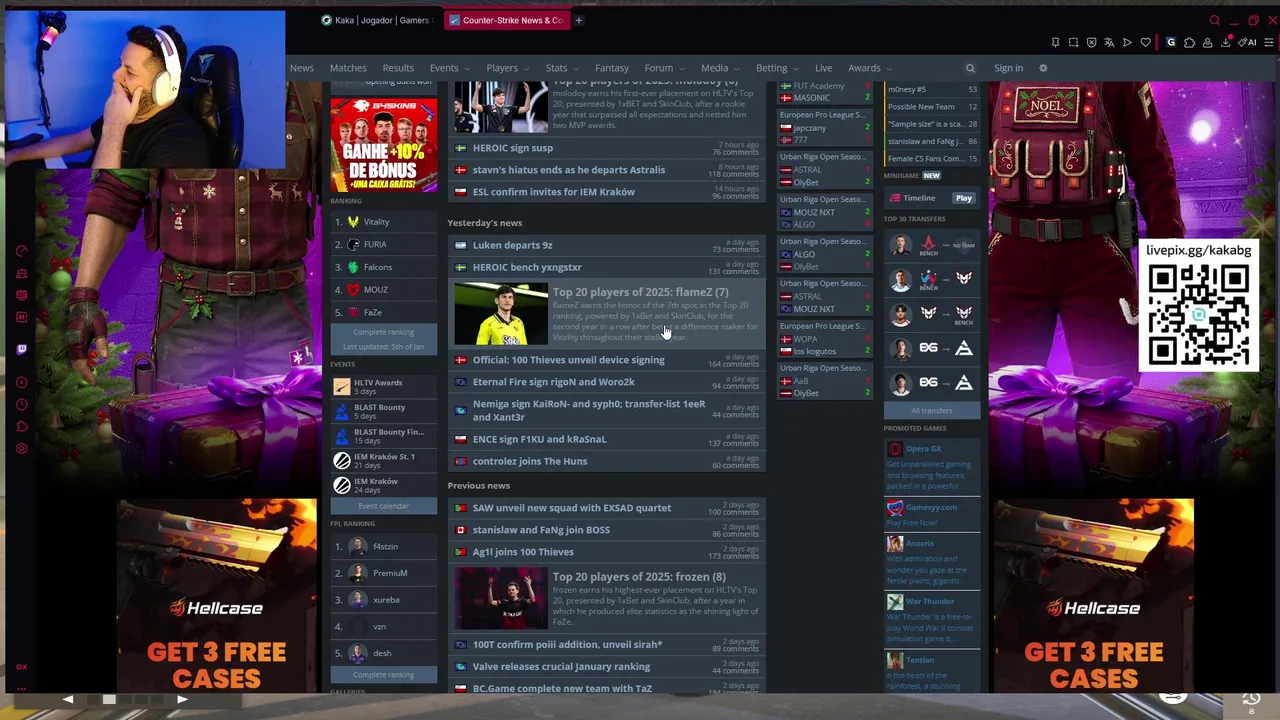1280x720 pixels.
Task: Open the site search magnifier icon
Action: [x=970, y=68]
